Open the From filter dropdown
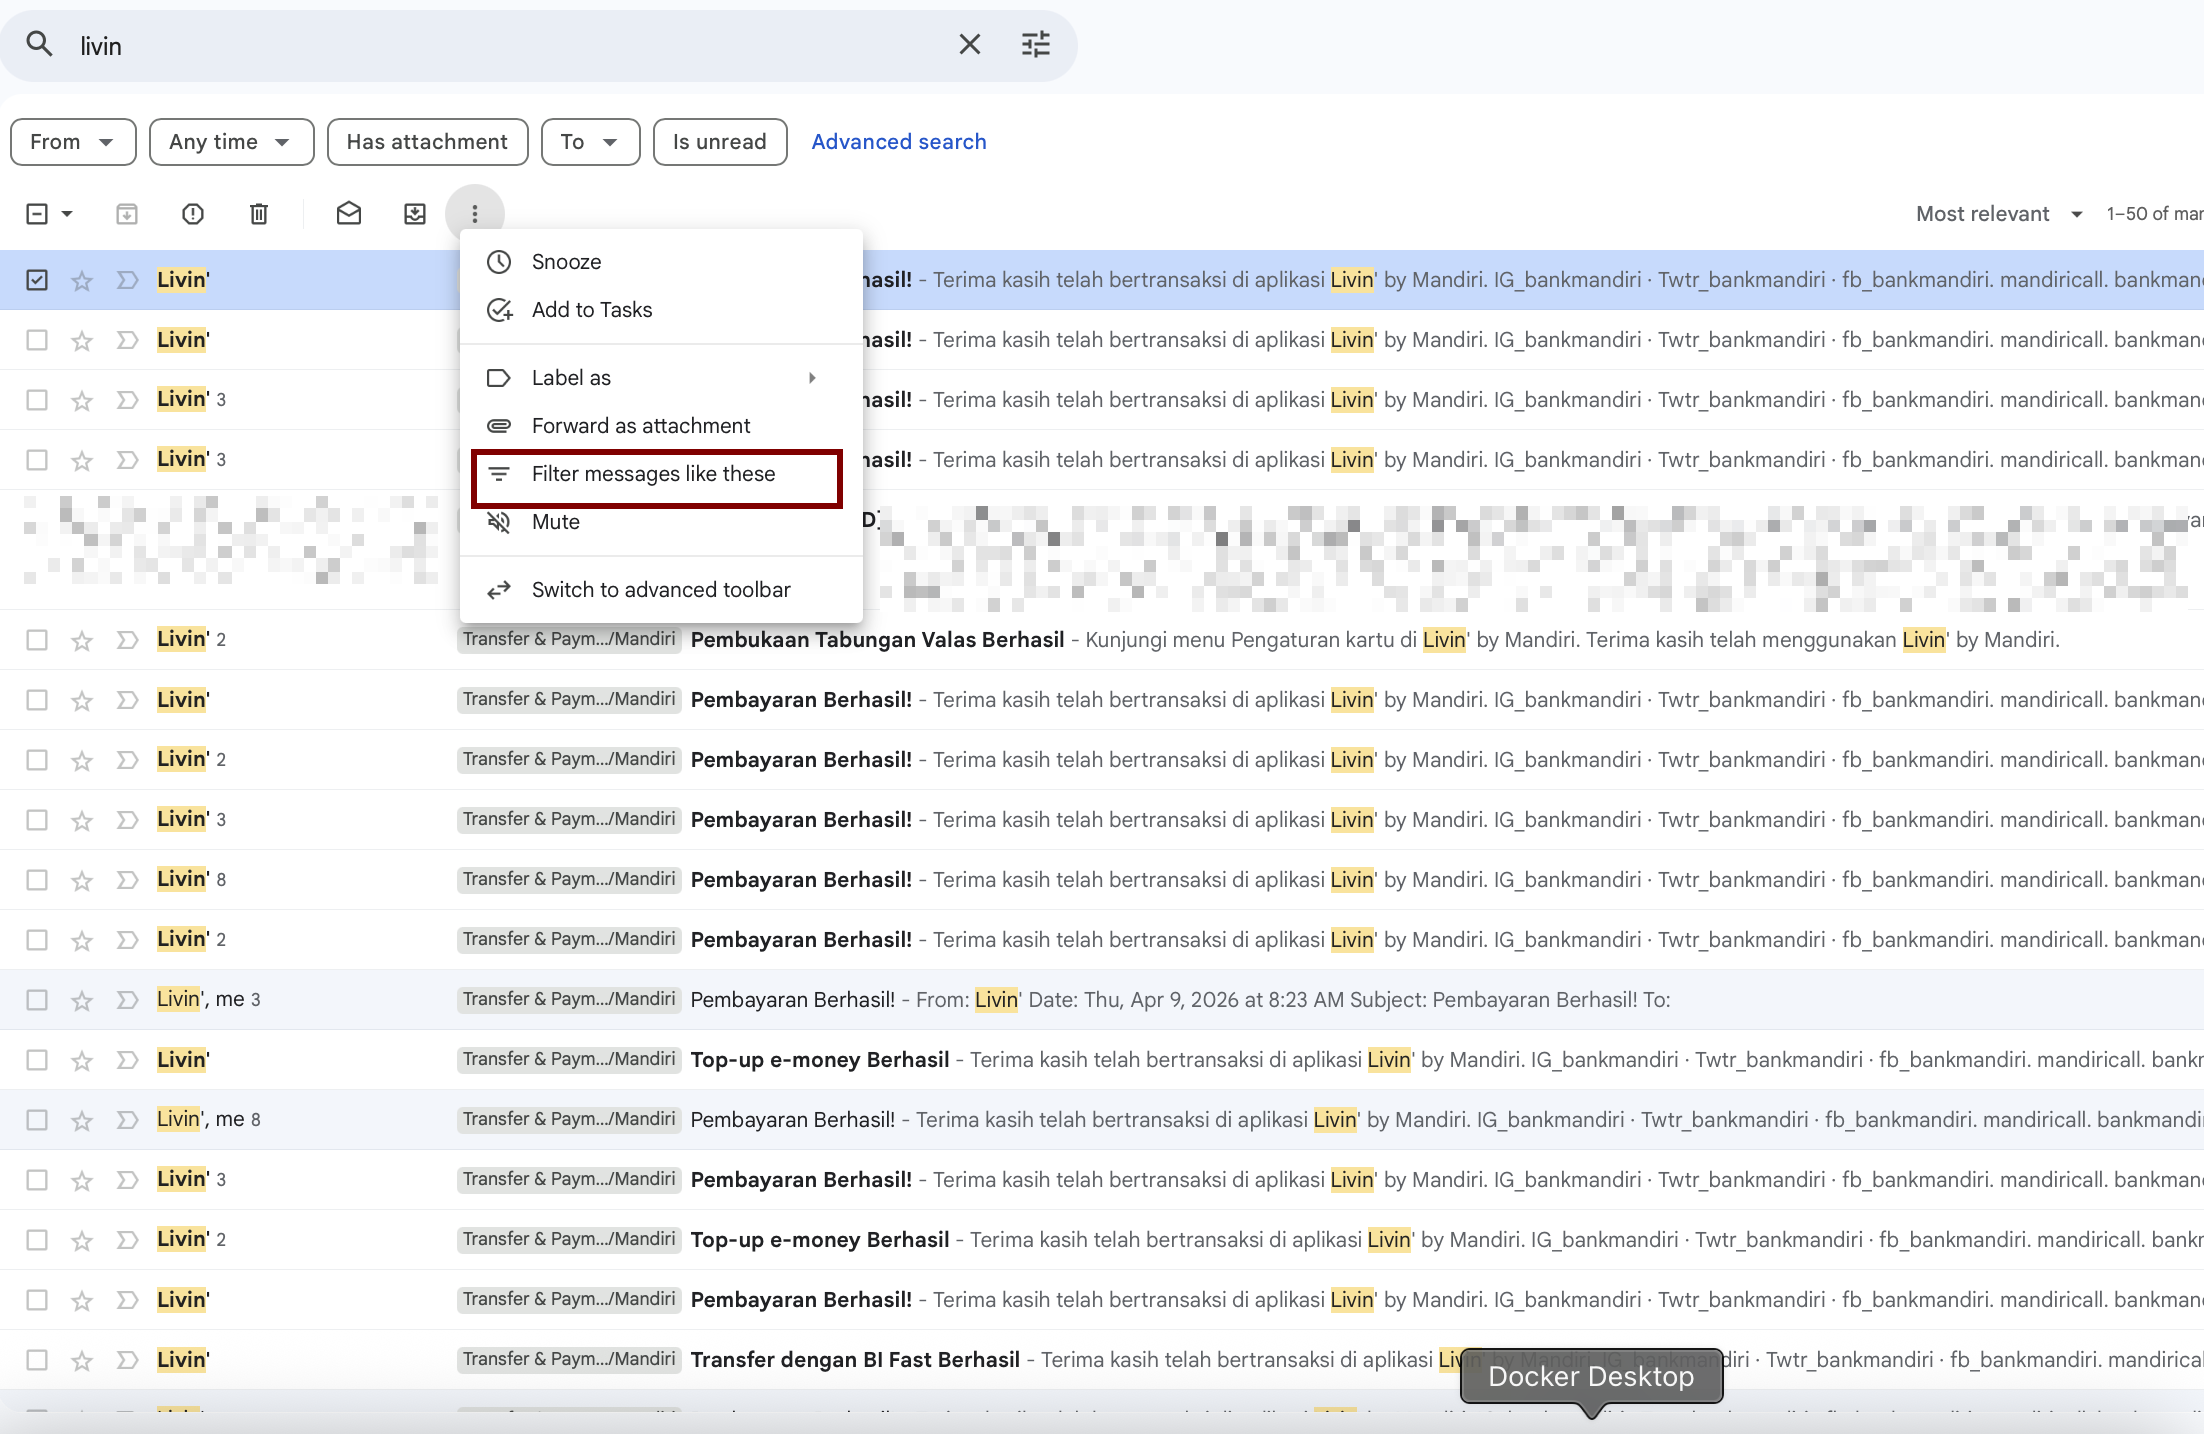This screenshot has height=1434, width=2204. tap(73, 142)
